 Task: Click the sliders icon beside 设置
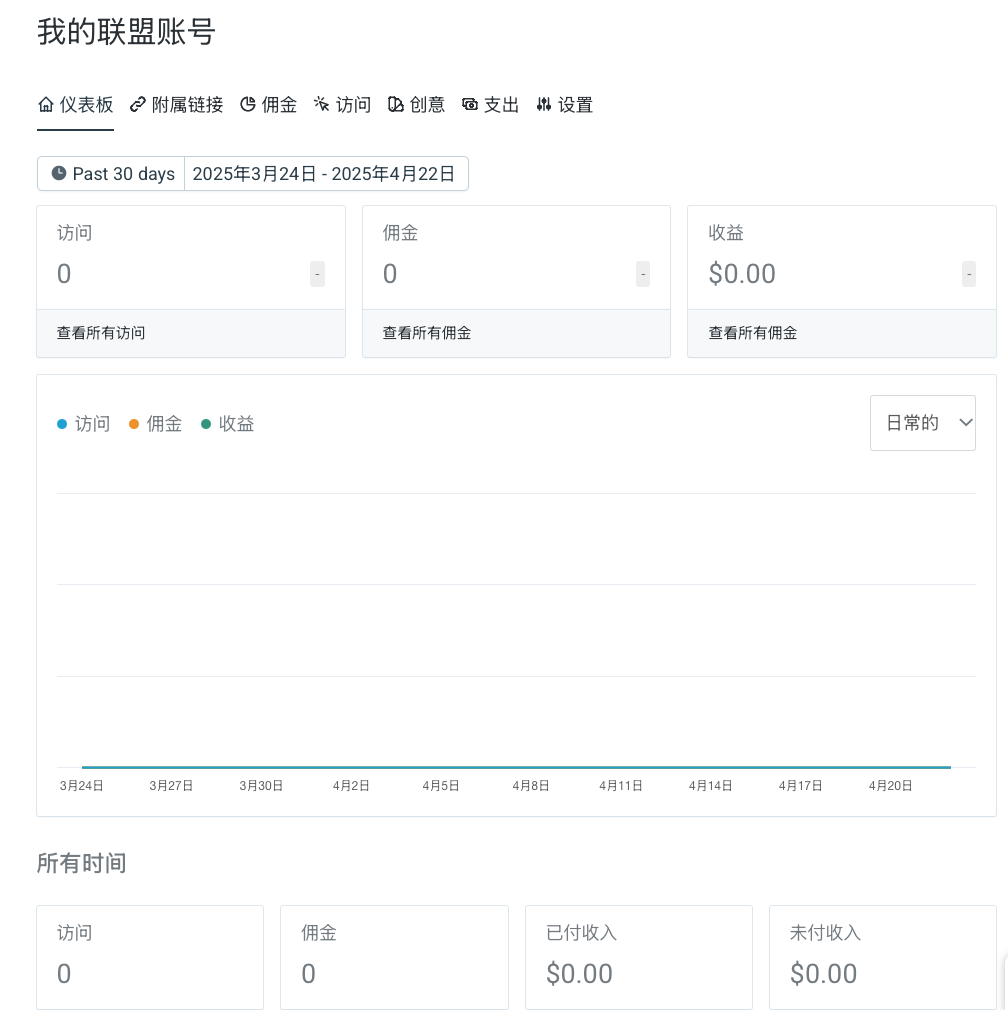click(x=544, y=104)
